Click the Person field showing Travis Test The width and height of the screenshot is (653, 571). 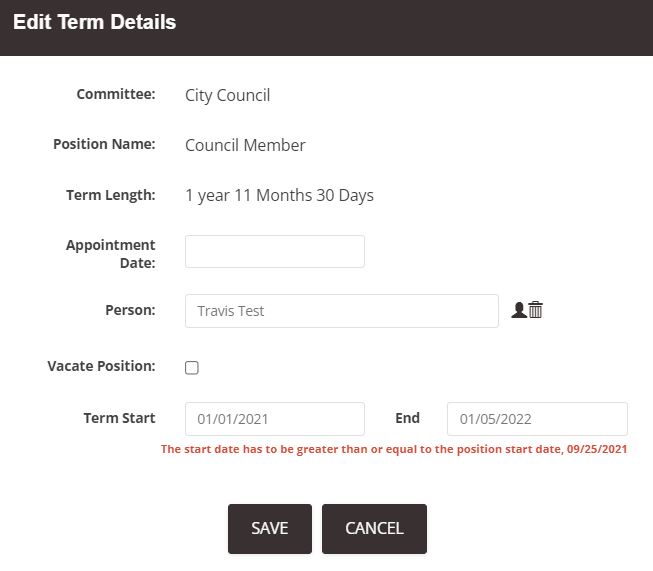tap(342, 311)
